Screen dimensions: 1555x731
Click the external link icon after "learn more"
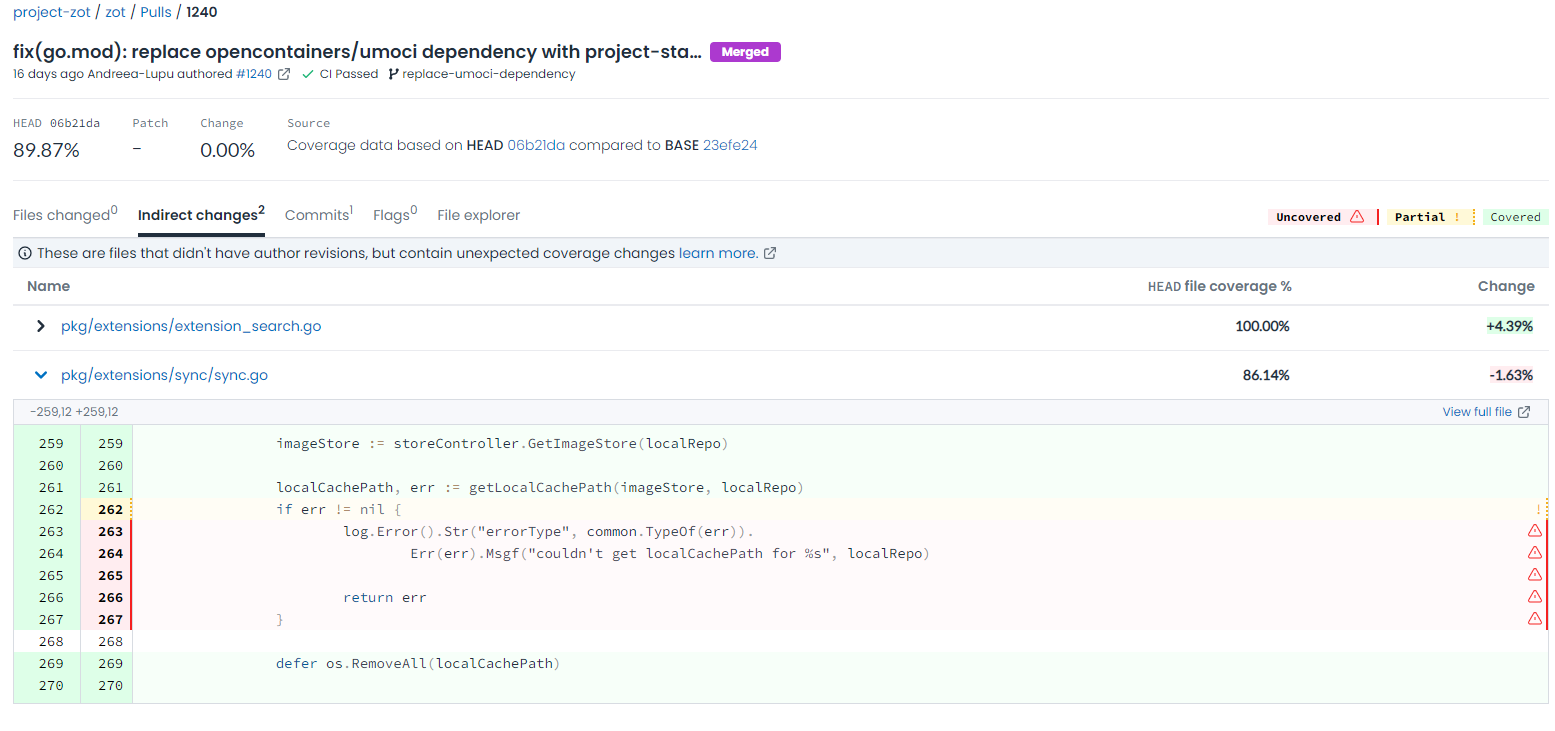tap(768, 252)
